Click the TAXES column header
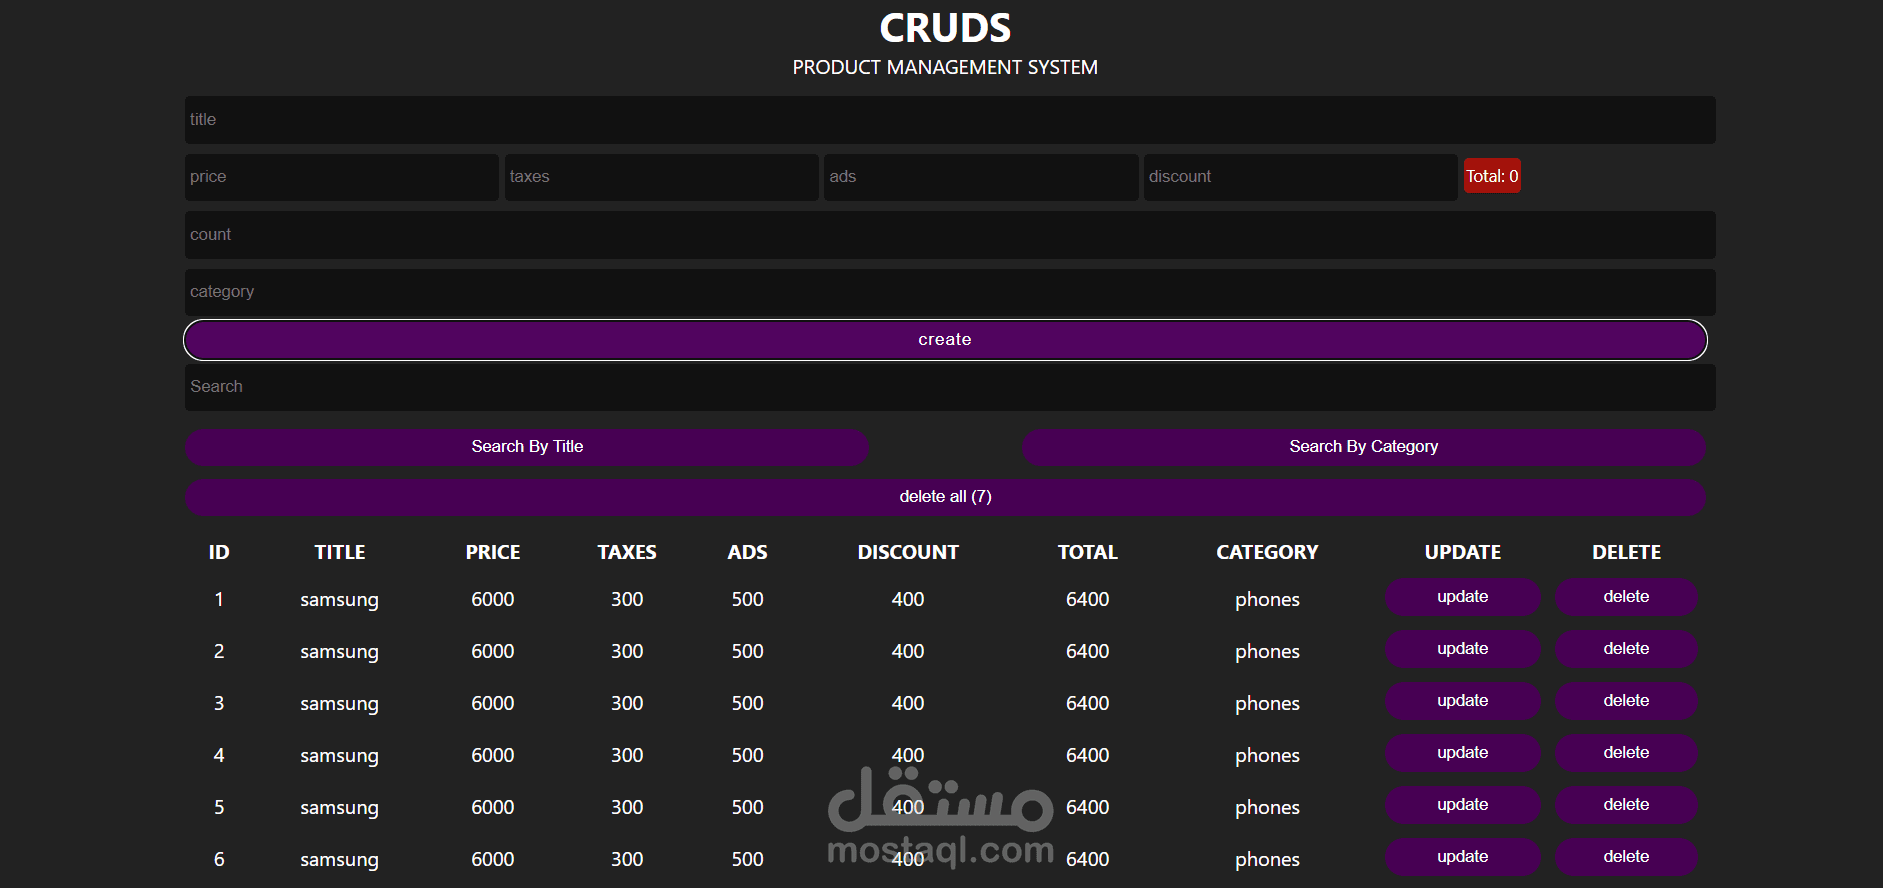The width and height of the screenshot is (1883, 888). pyautogui.click(x=627, y=552)
